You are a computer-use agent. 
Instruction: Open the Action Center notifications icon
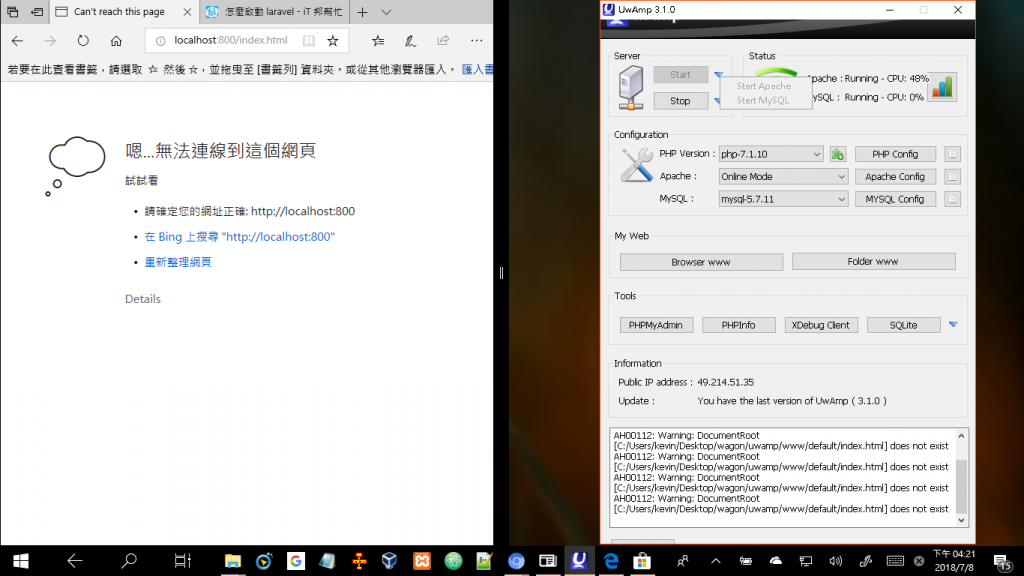click(x=1002, y=561)
